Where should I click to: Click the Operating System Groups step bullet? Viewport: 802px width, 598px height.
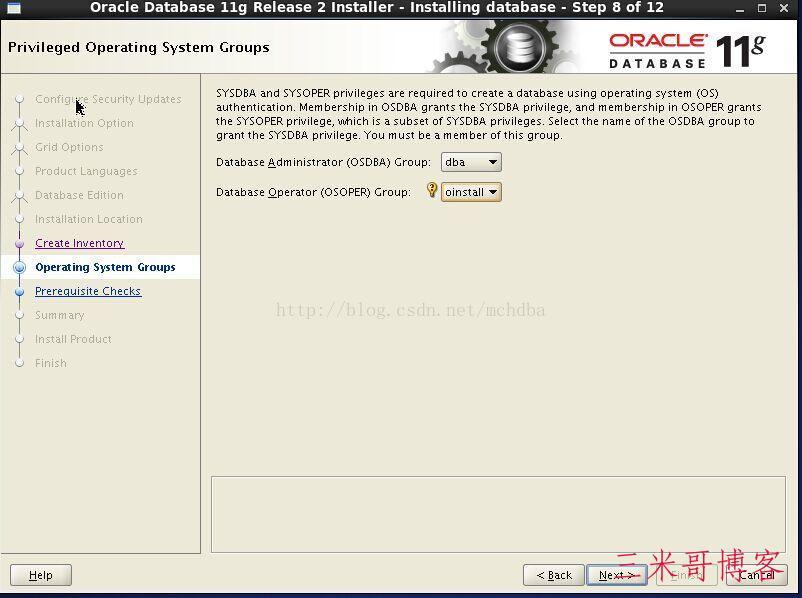tap(19, 267)
